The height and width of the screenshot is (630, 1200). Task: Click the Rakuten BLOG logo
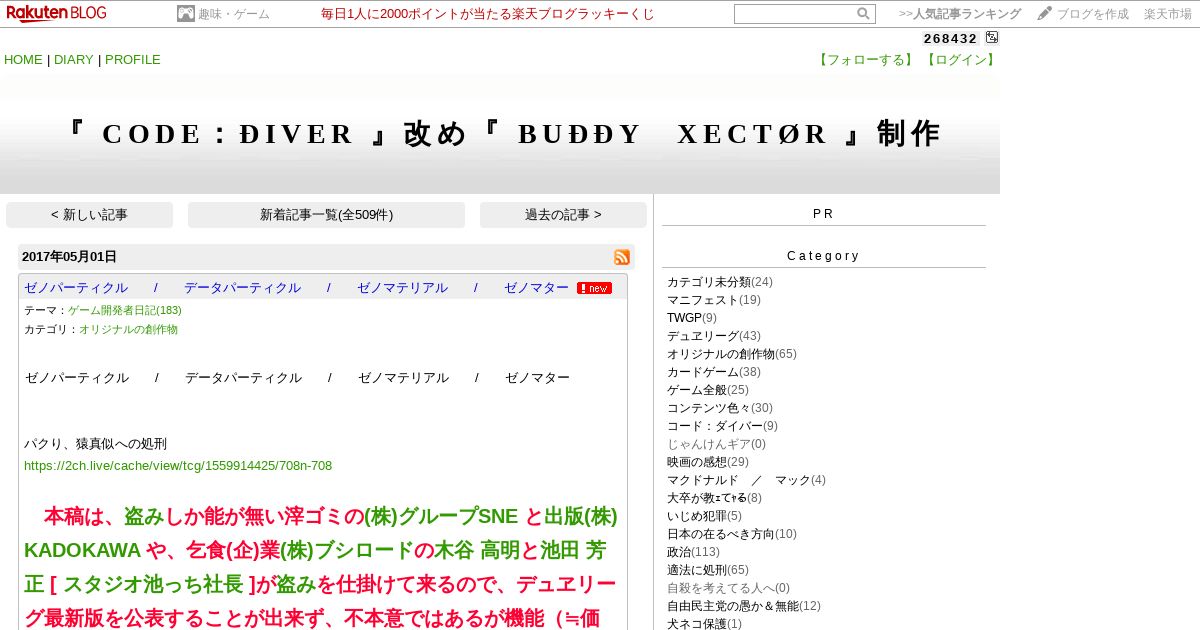[56, 13]
